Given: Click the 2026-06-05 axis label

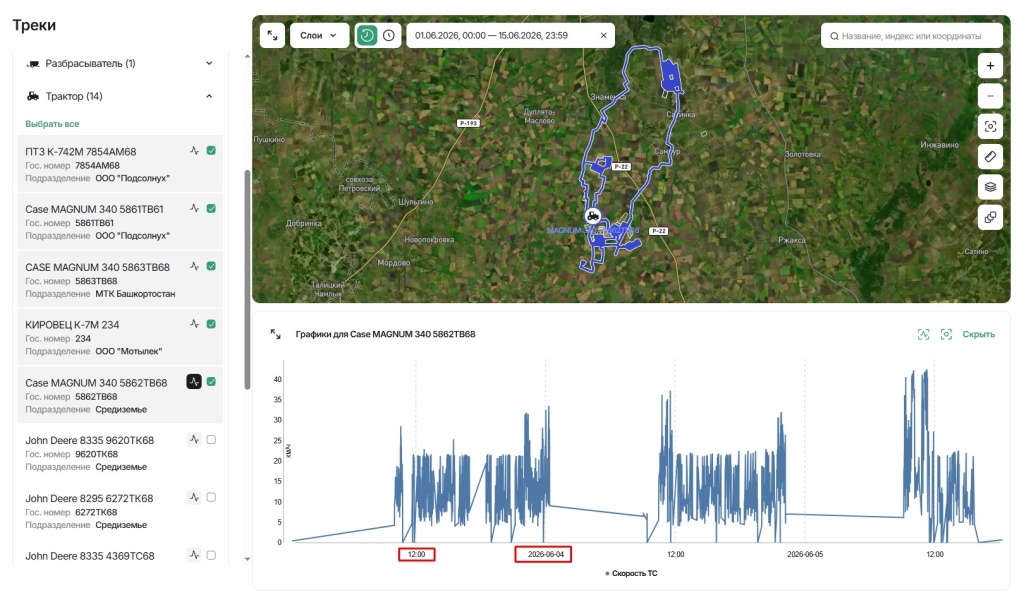Looking at the screenshot, I should pyautogui.click(x=805, y=554).
